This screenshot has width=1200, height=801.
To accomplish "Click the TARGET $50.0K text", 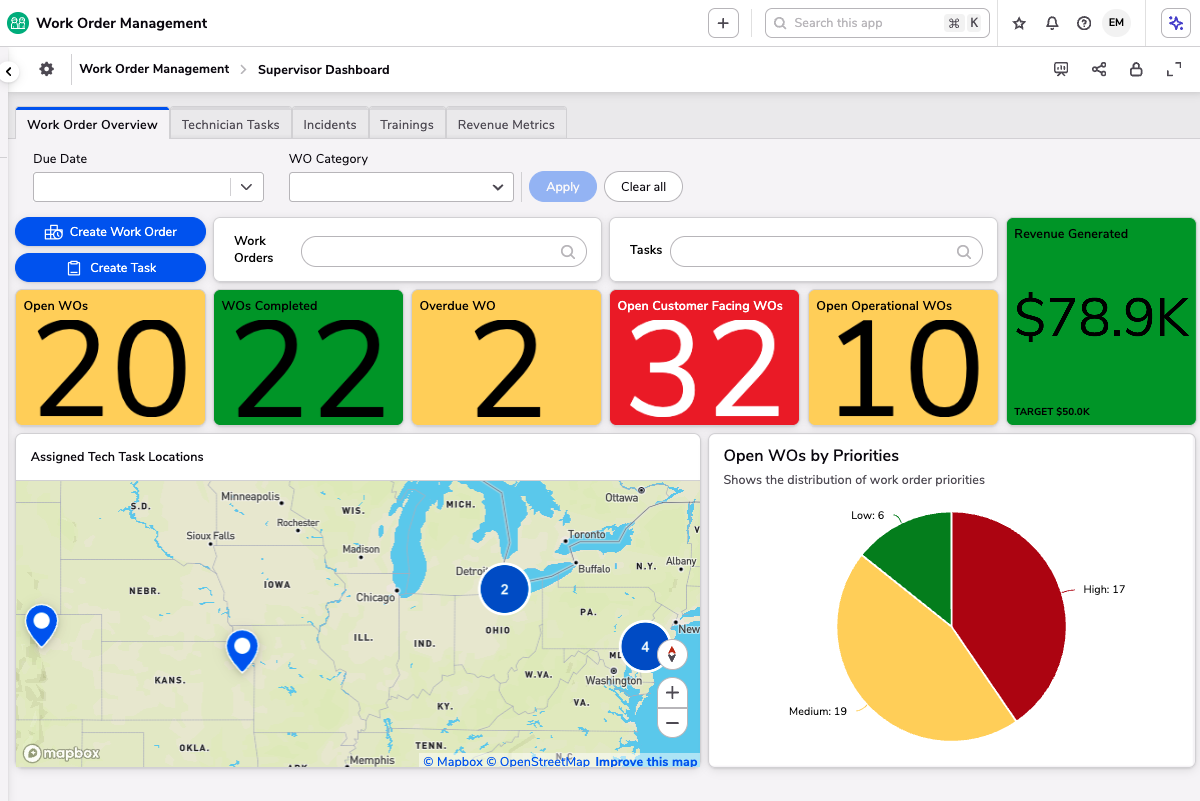I will tap(1051, 412).
